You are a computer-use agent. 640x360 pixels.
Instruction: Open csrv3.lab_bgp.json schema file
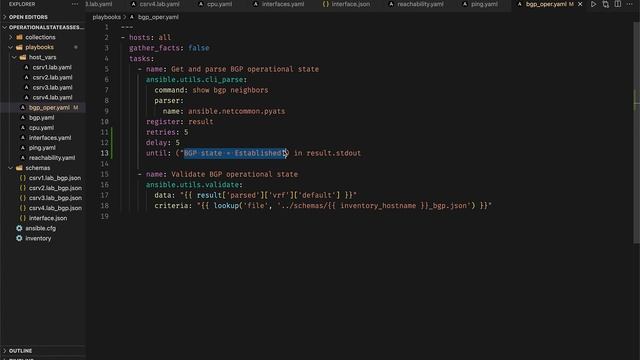(x=55, y=198)
